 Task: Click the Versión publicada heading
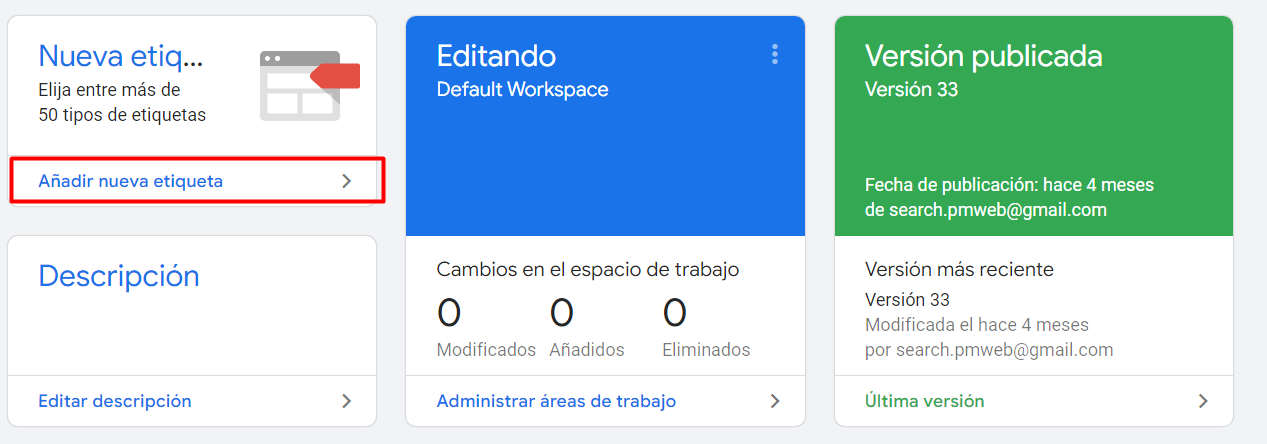[983, 56]
